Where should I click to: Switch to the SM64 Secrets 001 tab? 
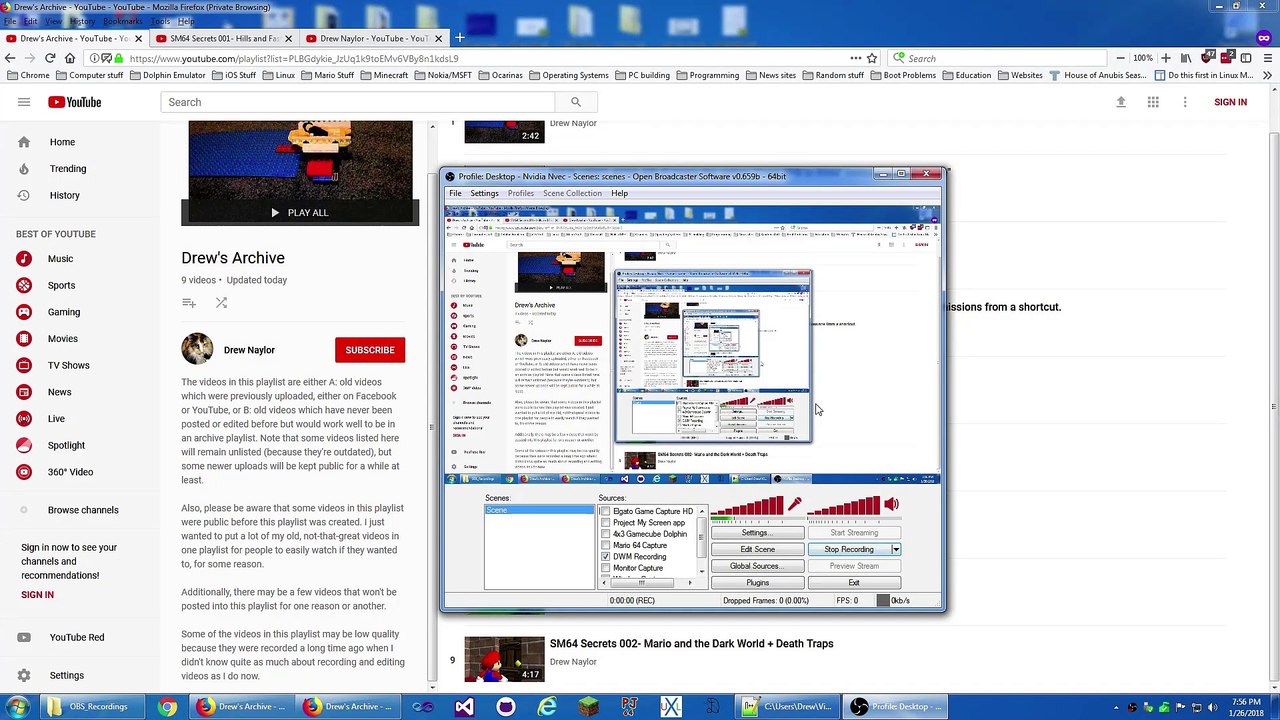pyautogui.click(x=224, y=38)
